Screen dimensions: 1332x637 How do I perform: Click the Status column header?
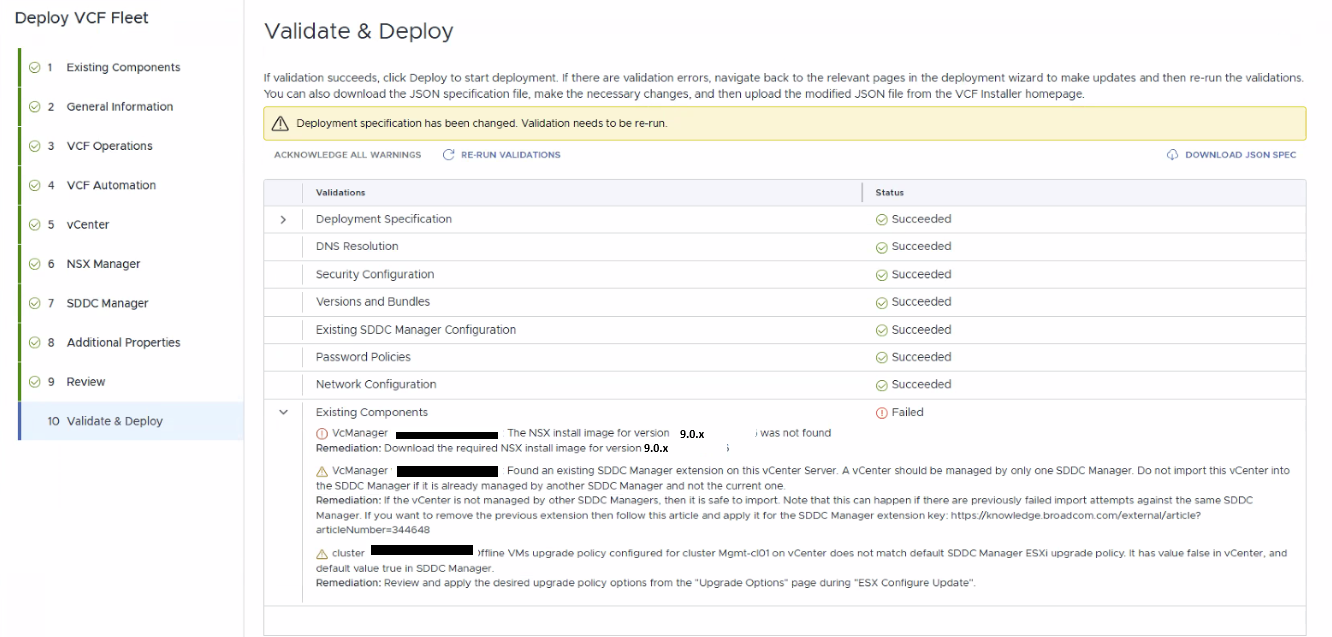[889, 192]
